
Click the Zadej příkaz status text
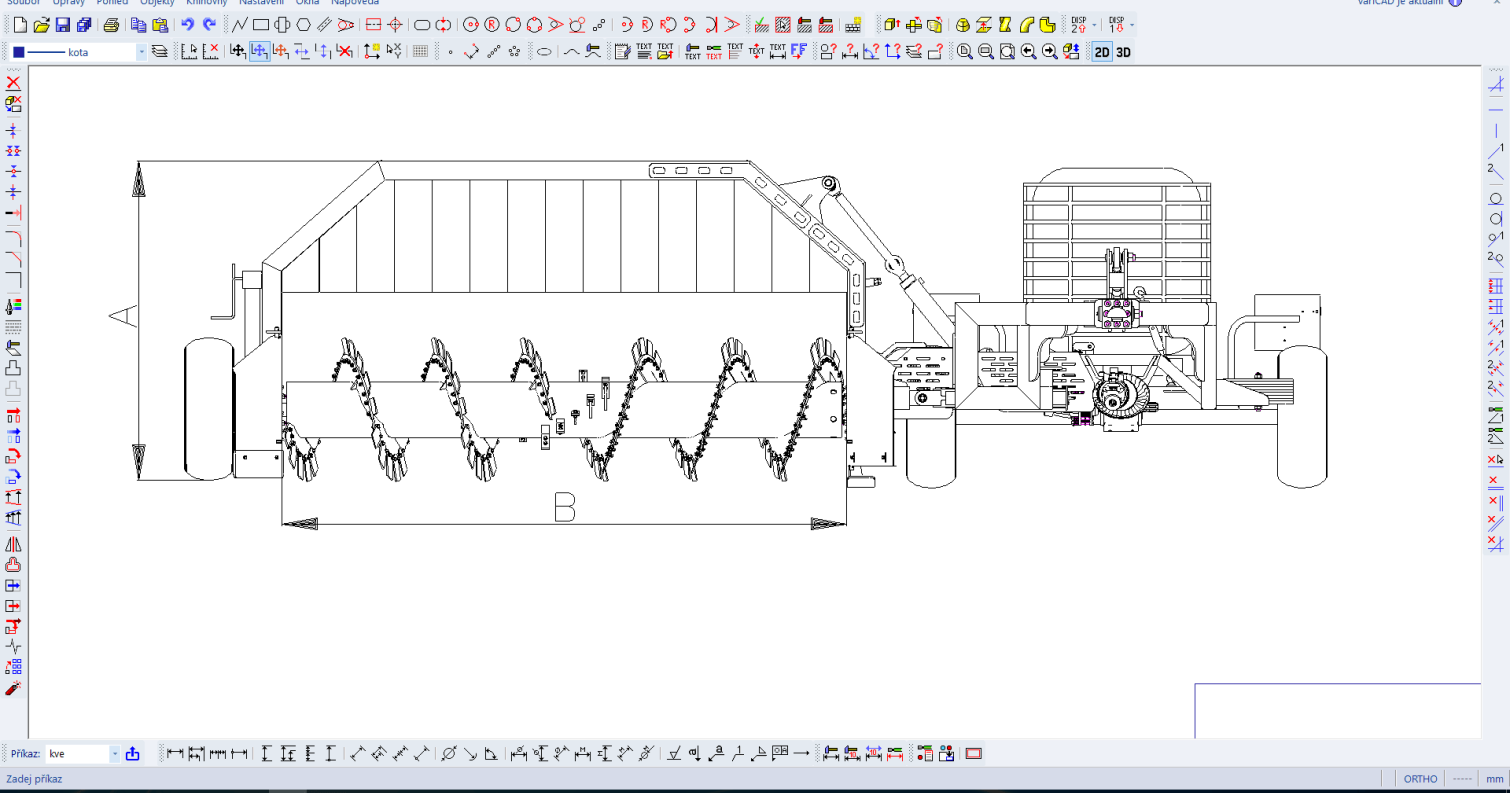[34, 779]
